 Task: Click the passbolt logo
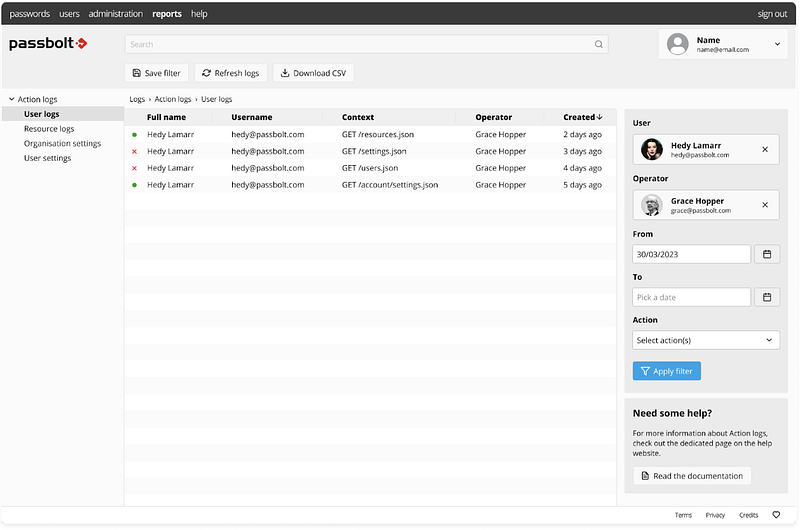pos(48,43)
